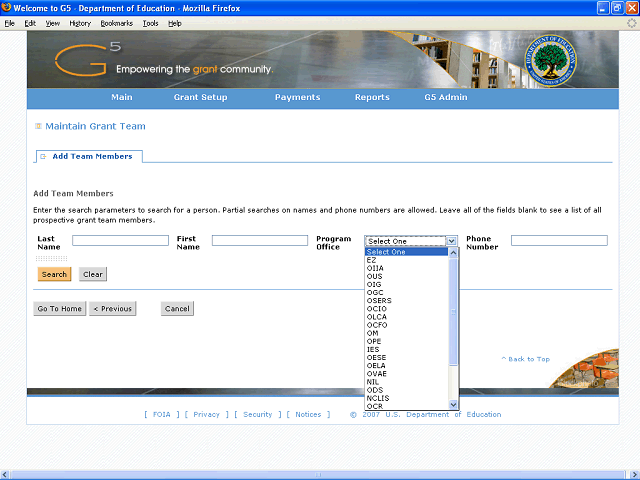
Task: Click the Last Name input field
Action: point(120,240)
